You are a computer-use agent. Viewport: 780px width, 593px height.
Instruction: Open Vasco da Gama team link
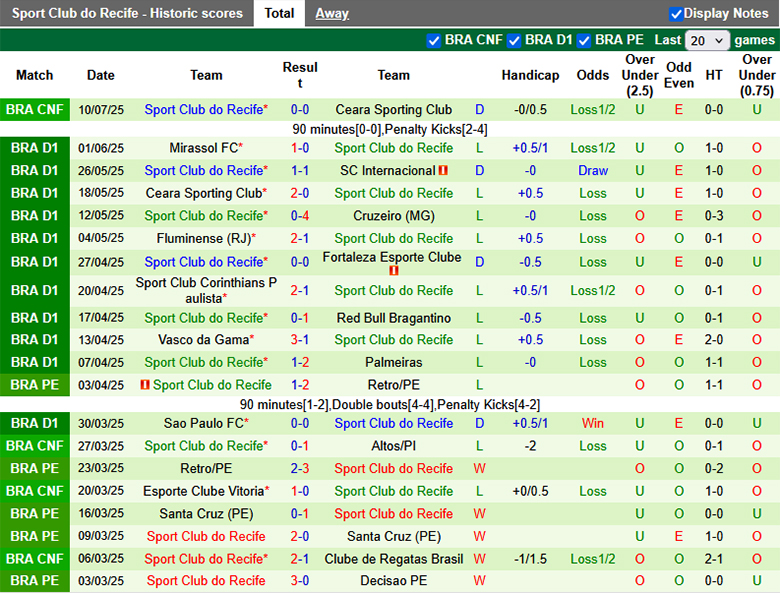coord(203,340)
